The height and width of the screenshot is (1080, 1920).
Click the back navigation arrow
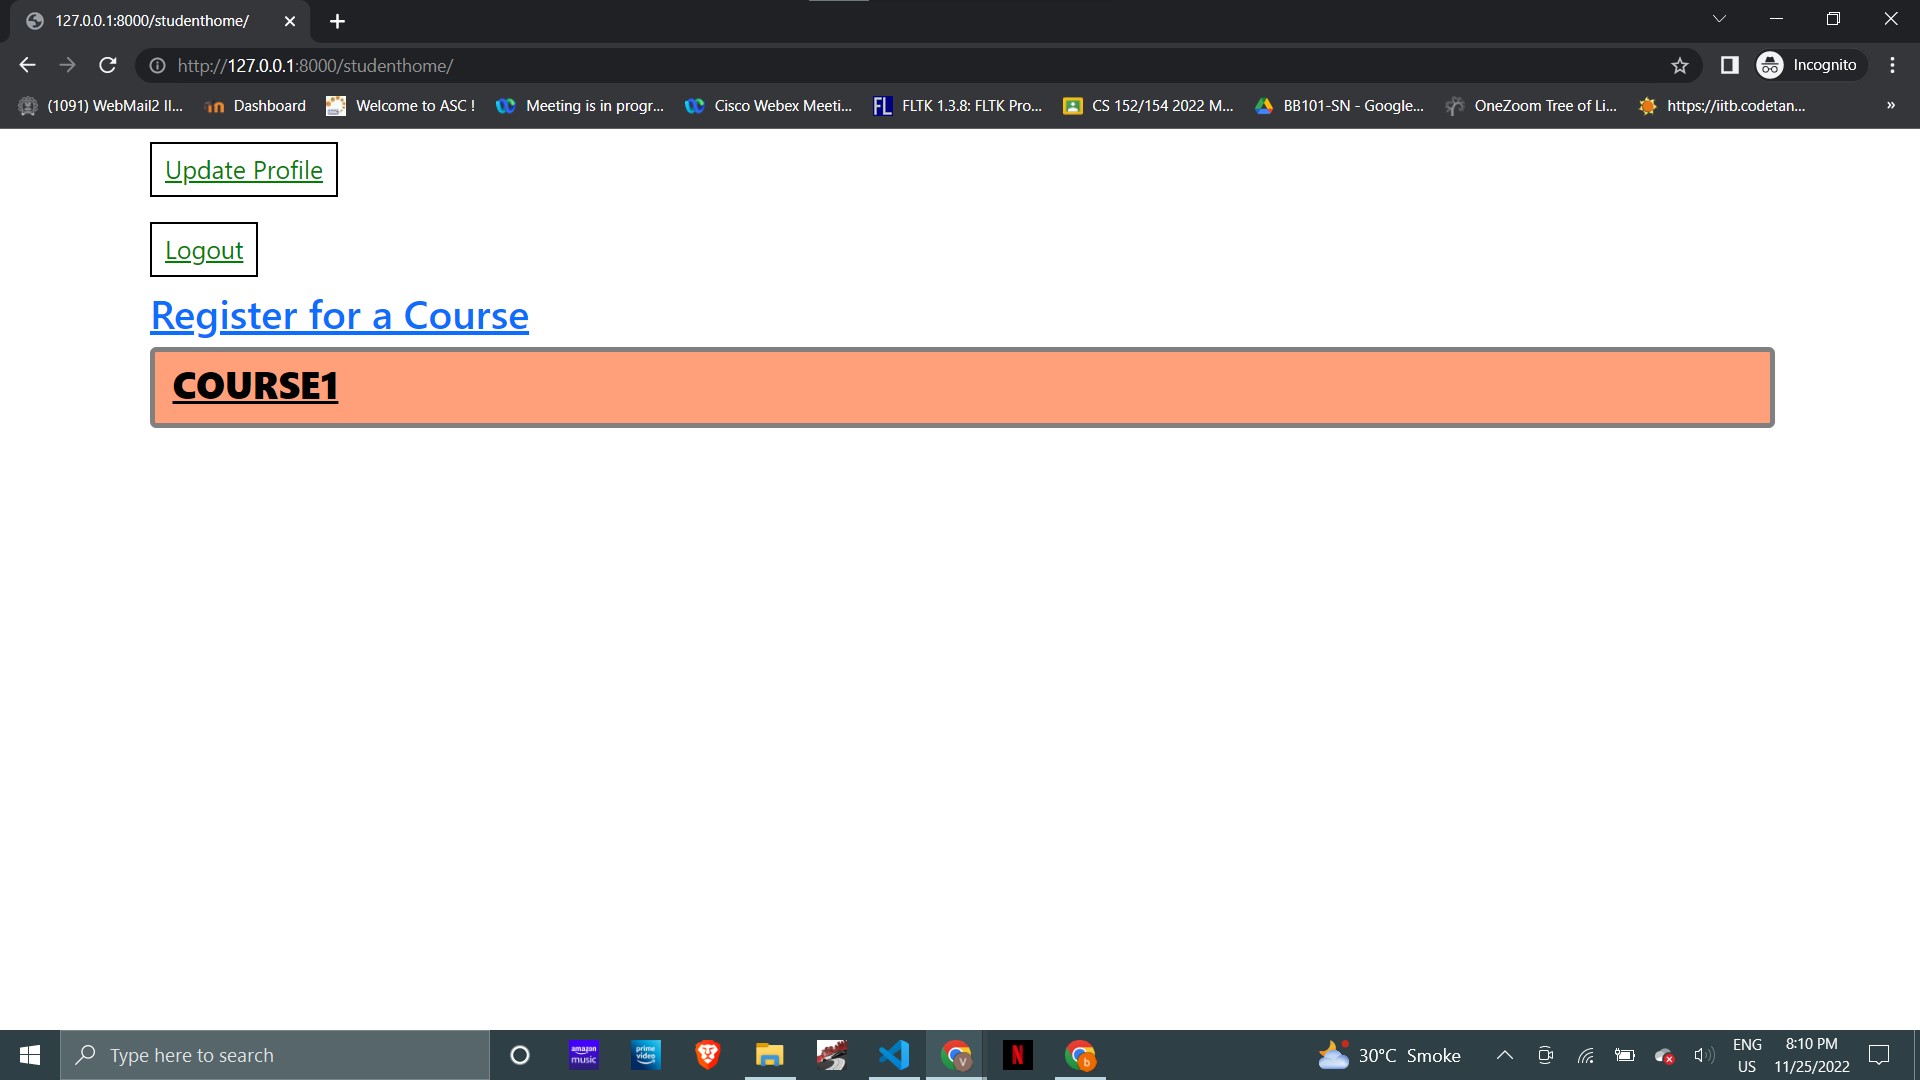pyautogui.click(x=27, y=65)
